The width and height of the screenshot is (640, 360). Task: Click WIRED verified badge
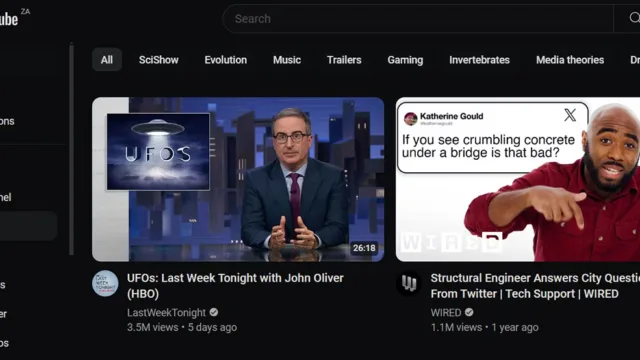[469, 312]
